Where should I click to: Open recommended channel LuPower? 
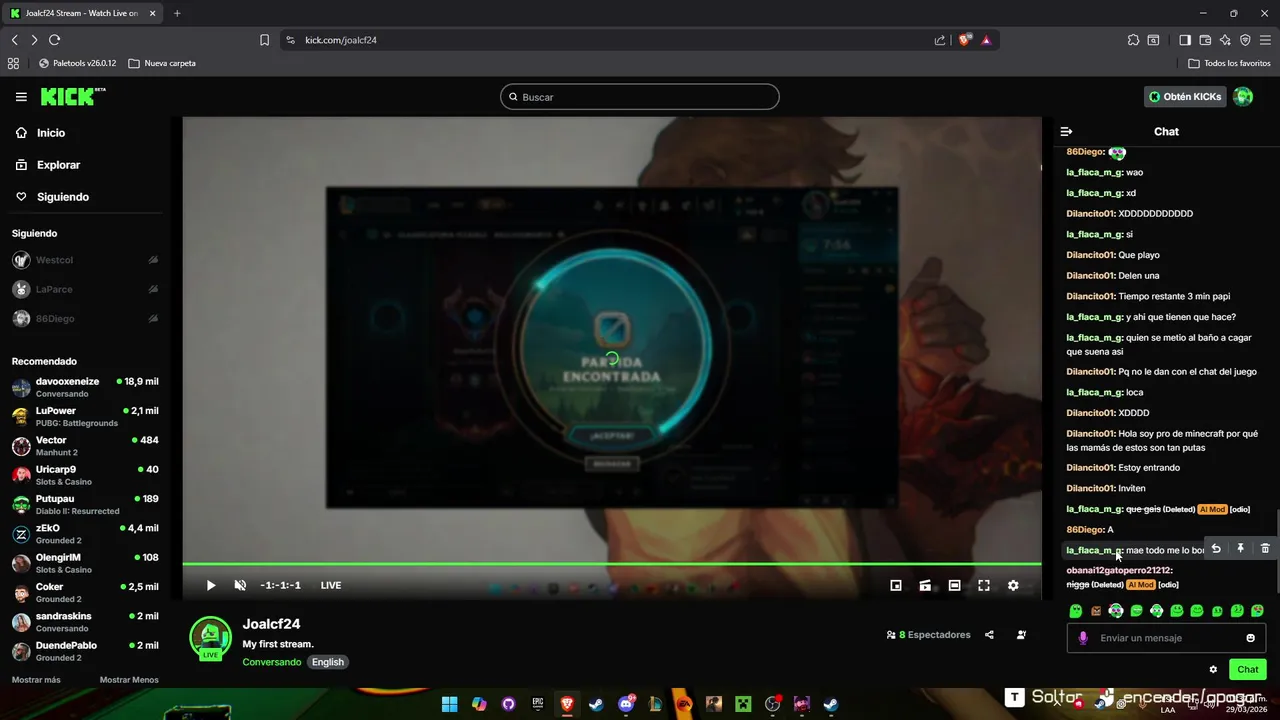[85, 416]
